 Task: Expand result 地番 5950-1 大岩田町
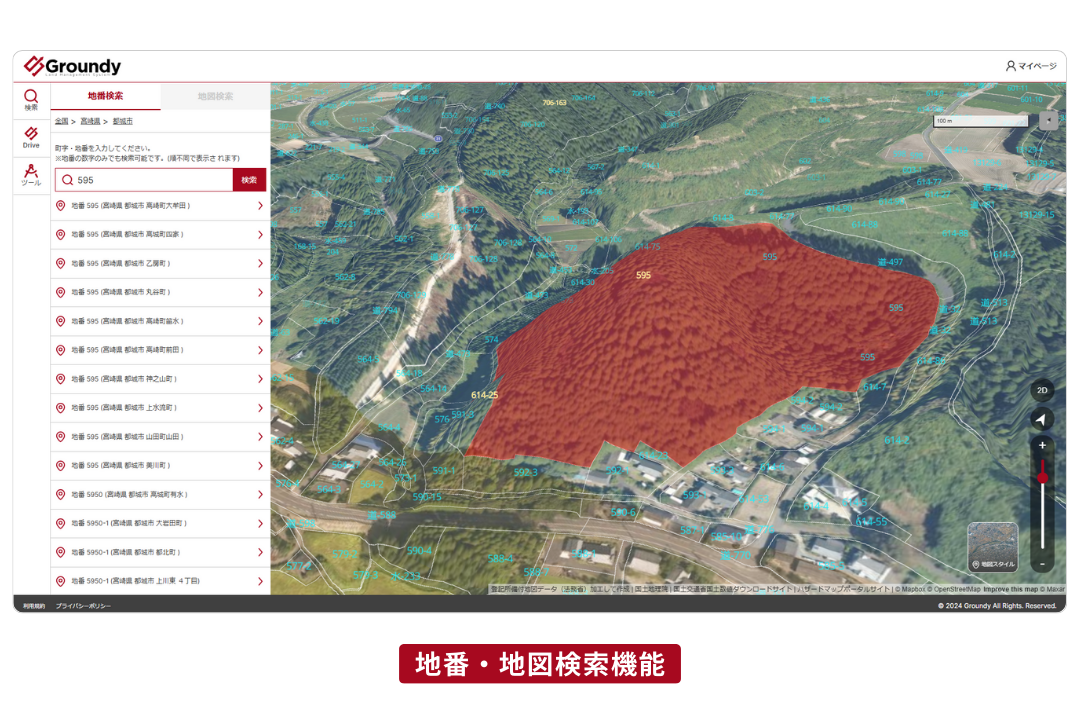coord(160,524)
